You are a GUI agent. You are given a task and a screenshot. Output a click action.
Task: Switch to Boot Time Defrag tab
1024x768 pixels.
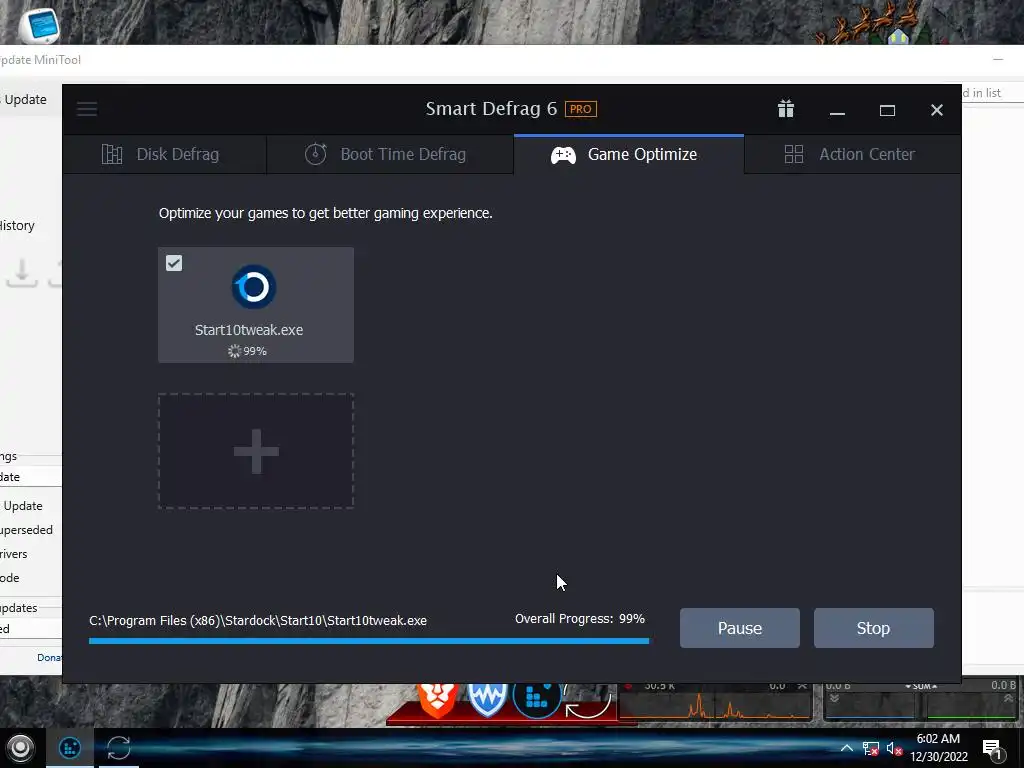coord(390,154)
